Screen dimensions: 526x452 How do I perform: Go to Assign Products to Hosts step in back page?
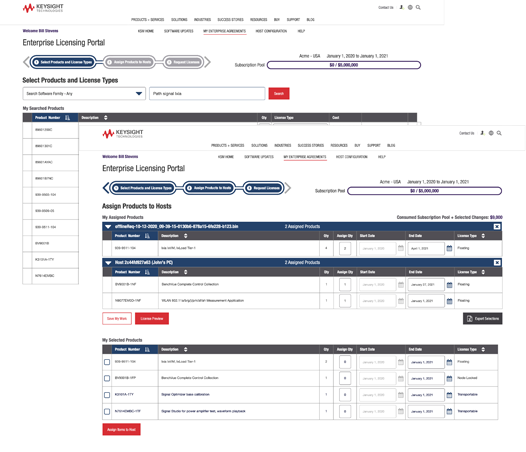[x=129, y=62]
